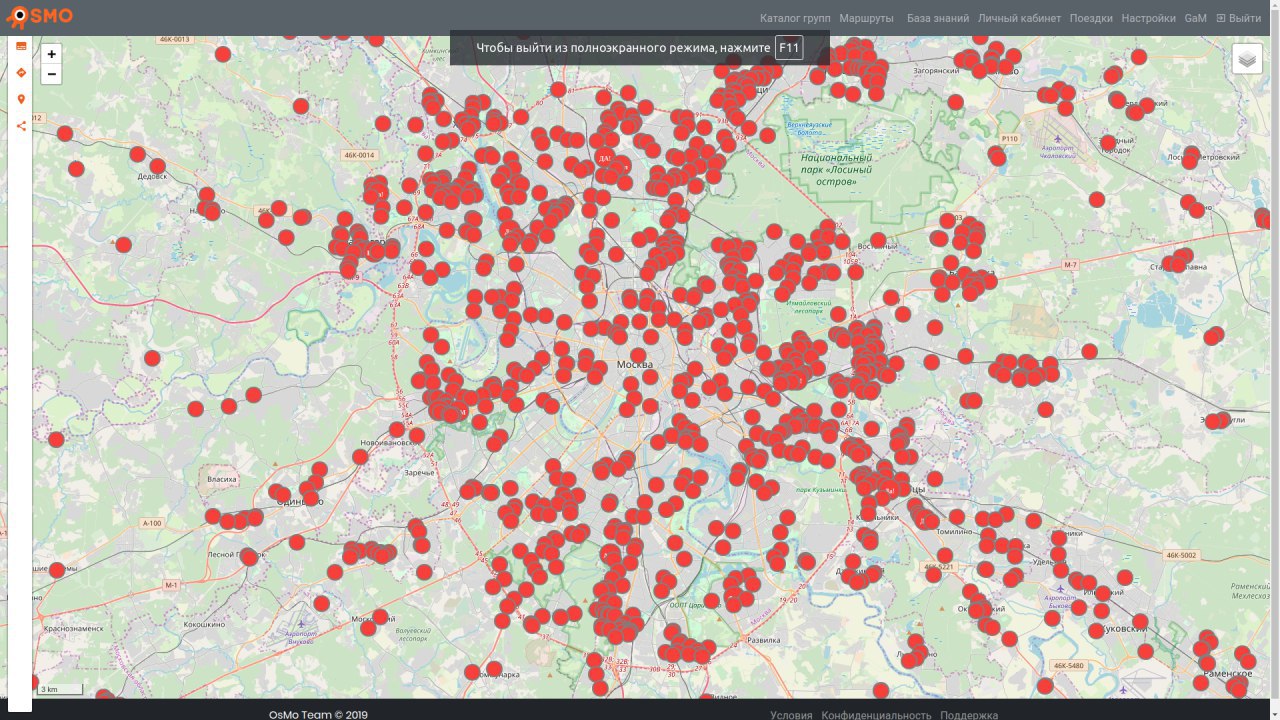Log out using Выйти
The height and width of the screenshot is (720, 1280).
(1239, 18)
